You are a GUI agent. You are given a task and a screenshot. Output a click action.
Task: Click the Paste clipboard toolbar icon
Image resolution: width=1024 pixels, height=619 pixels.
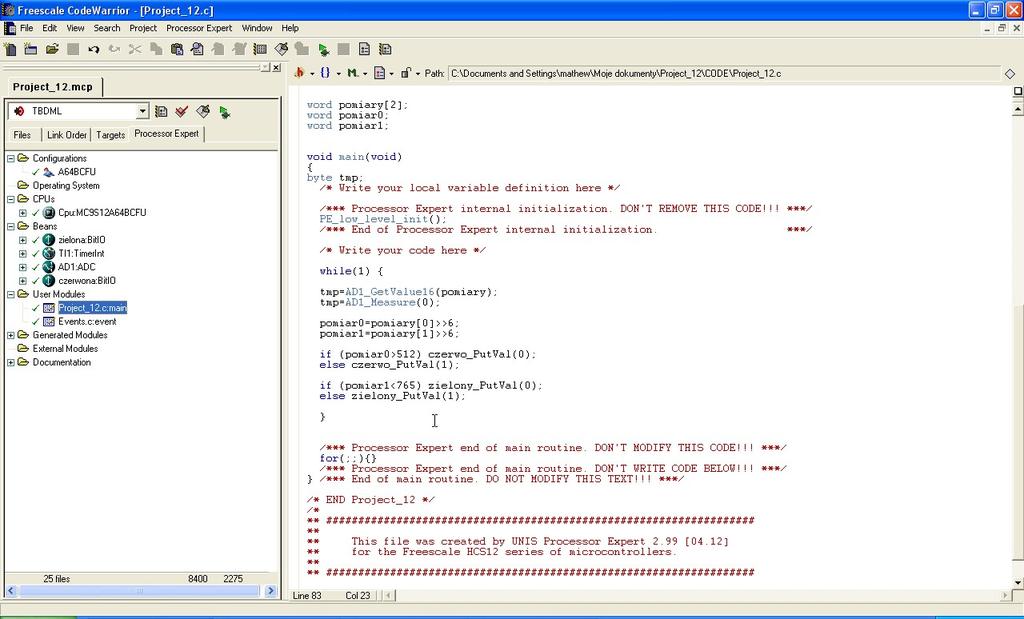coord(176,49)
